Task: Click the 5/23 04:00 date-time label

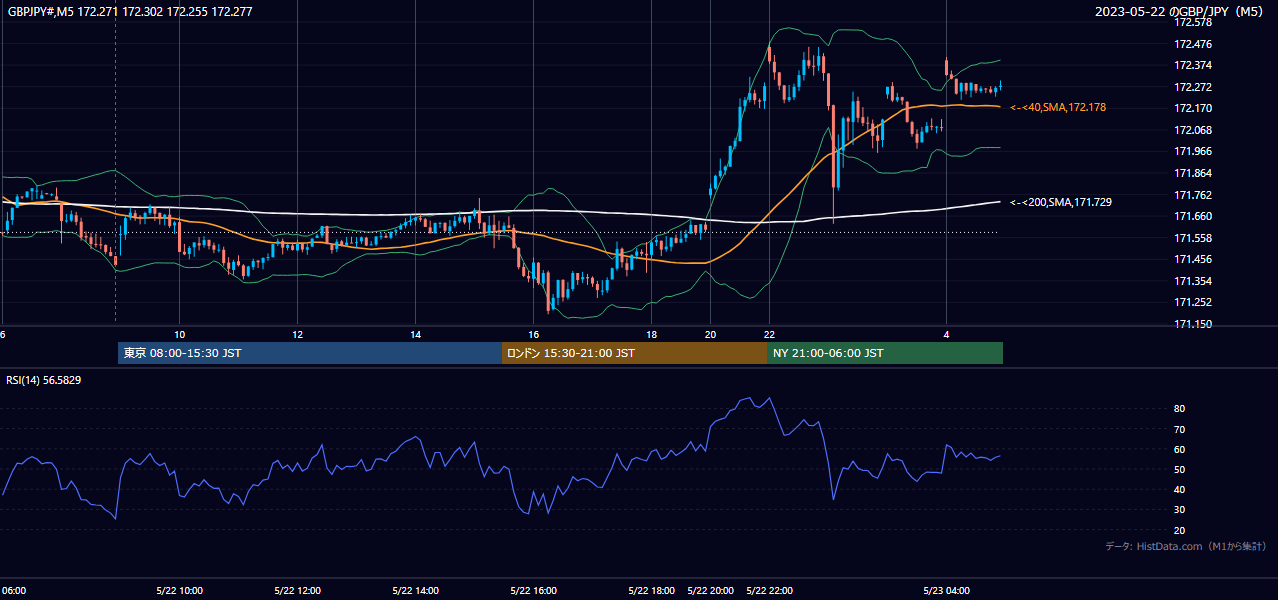Action: click(946, 590)
